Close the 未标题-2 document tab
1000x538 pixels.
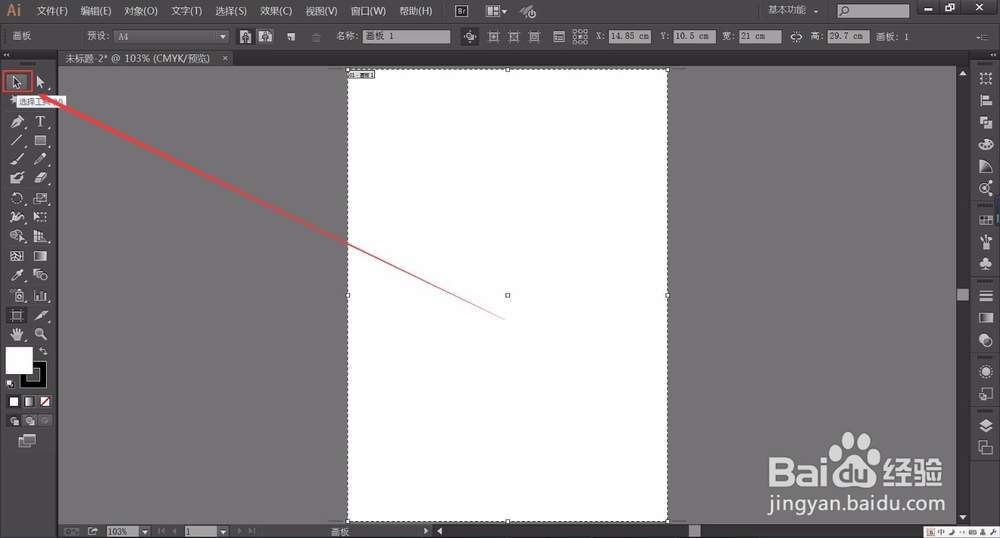224,58
